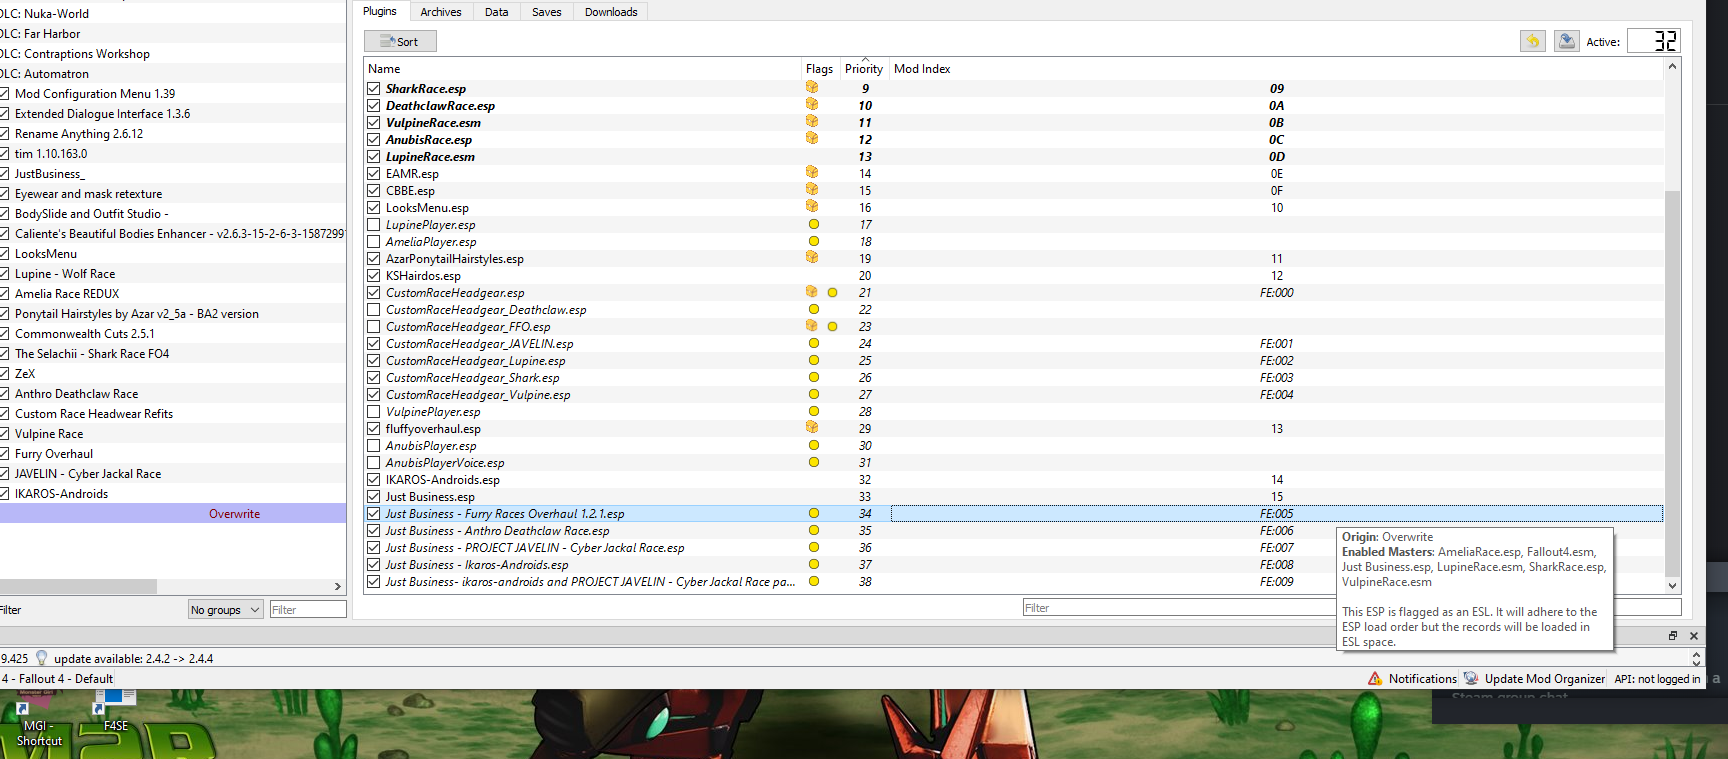Image resolution: width=1728 pixels, height=759 pixels.
Task: Select the IKAROS-Androids.esp plugin row
Action: pyautogui.click(x=1014, y=479)
